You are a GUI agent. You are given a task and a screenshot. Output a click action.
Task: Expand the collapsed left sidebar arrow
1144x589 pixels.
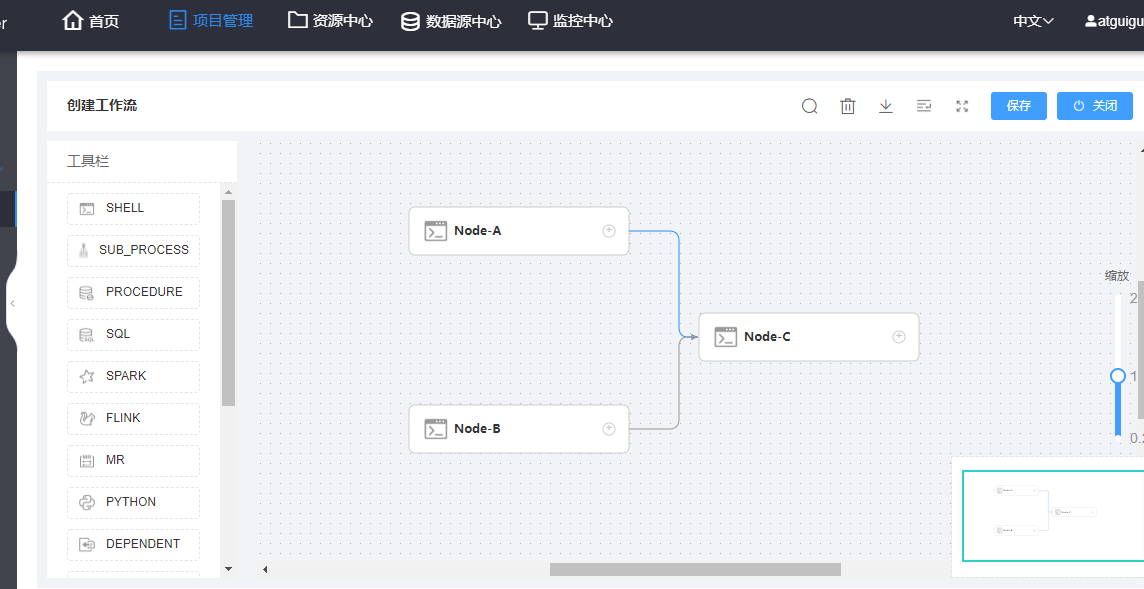pyautogui.click(x=12, y=303)
